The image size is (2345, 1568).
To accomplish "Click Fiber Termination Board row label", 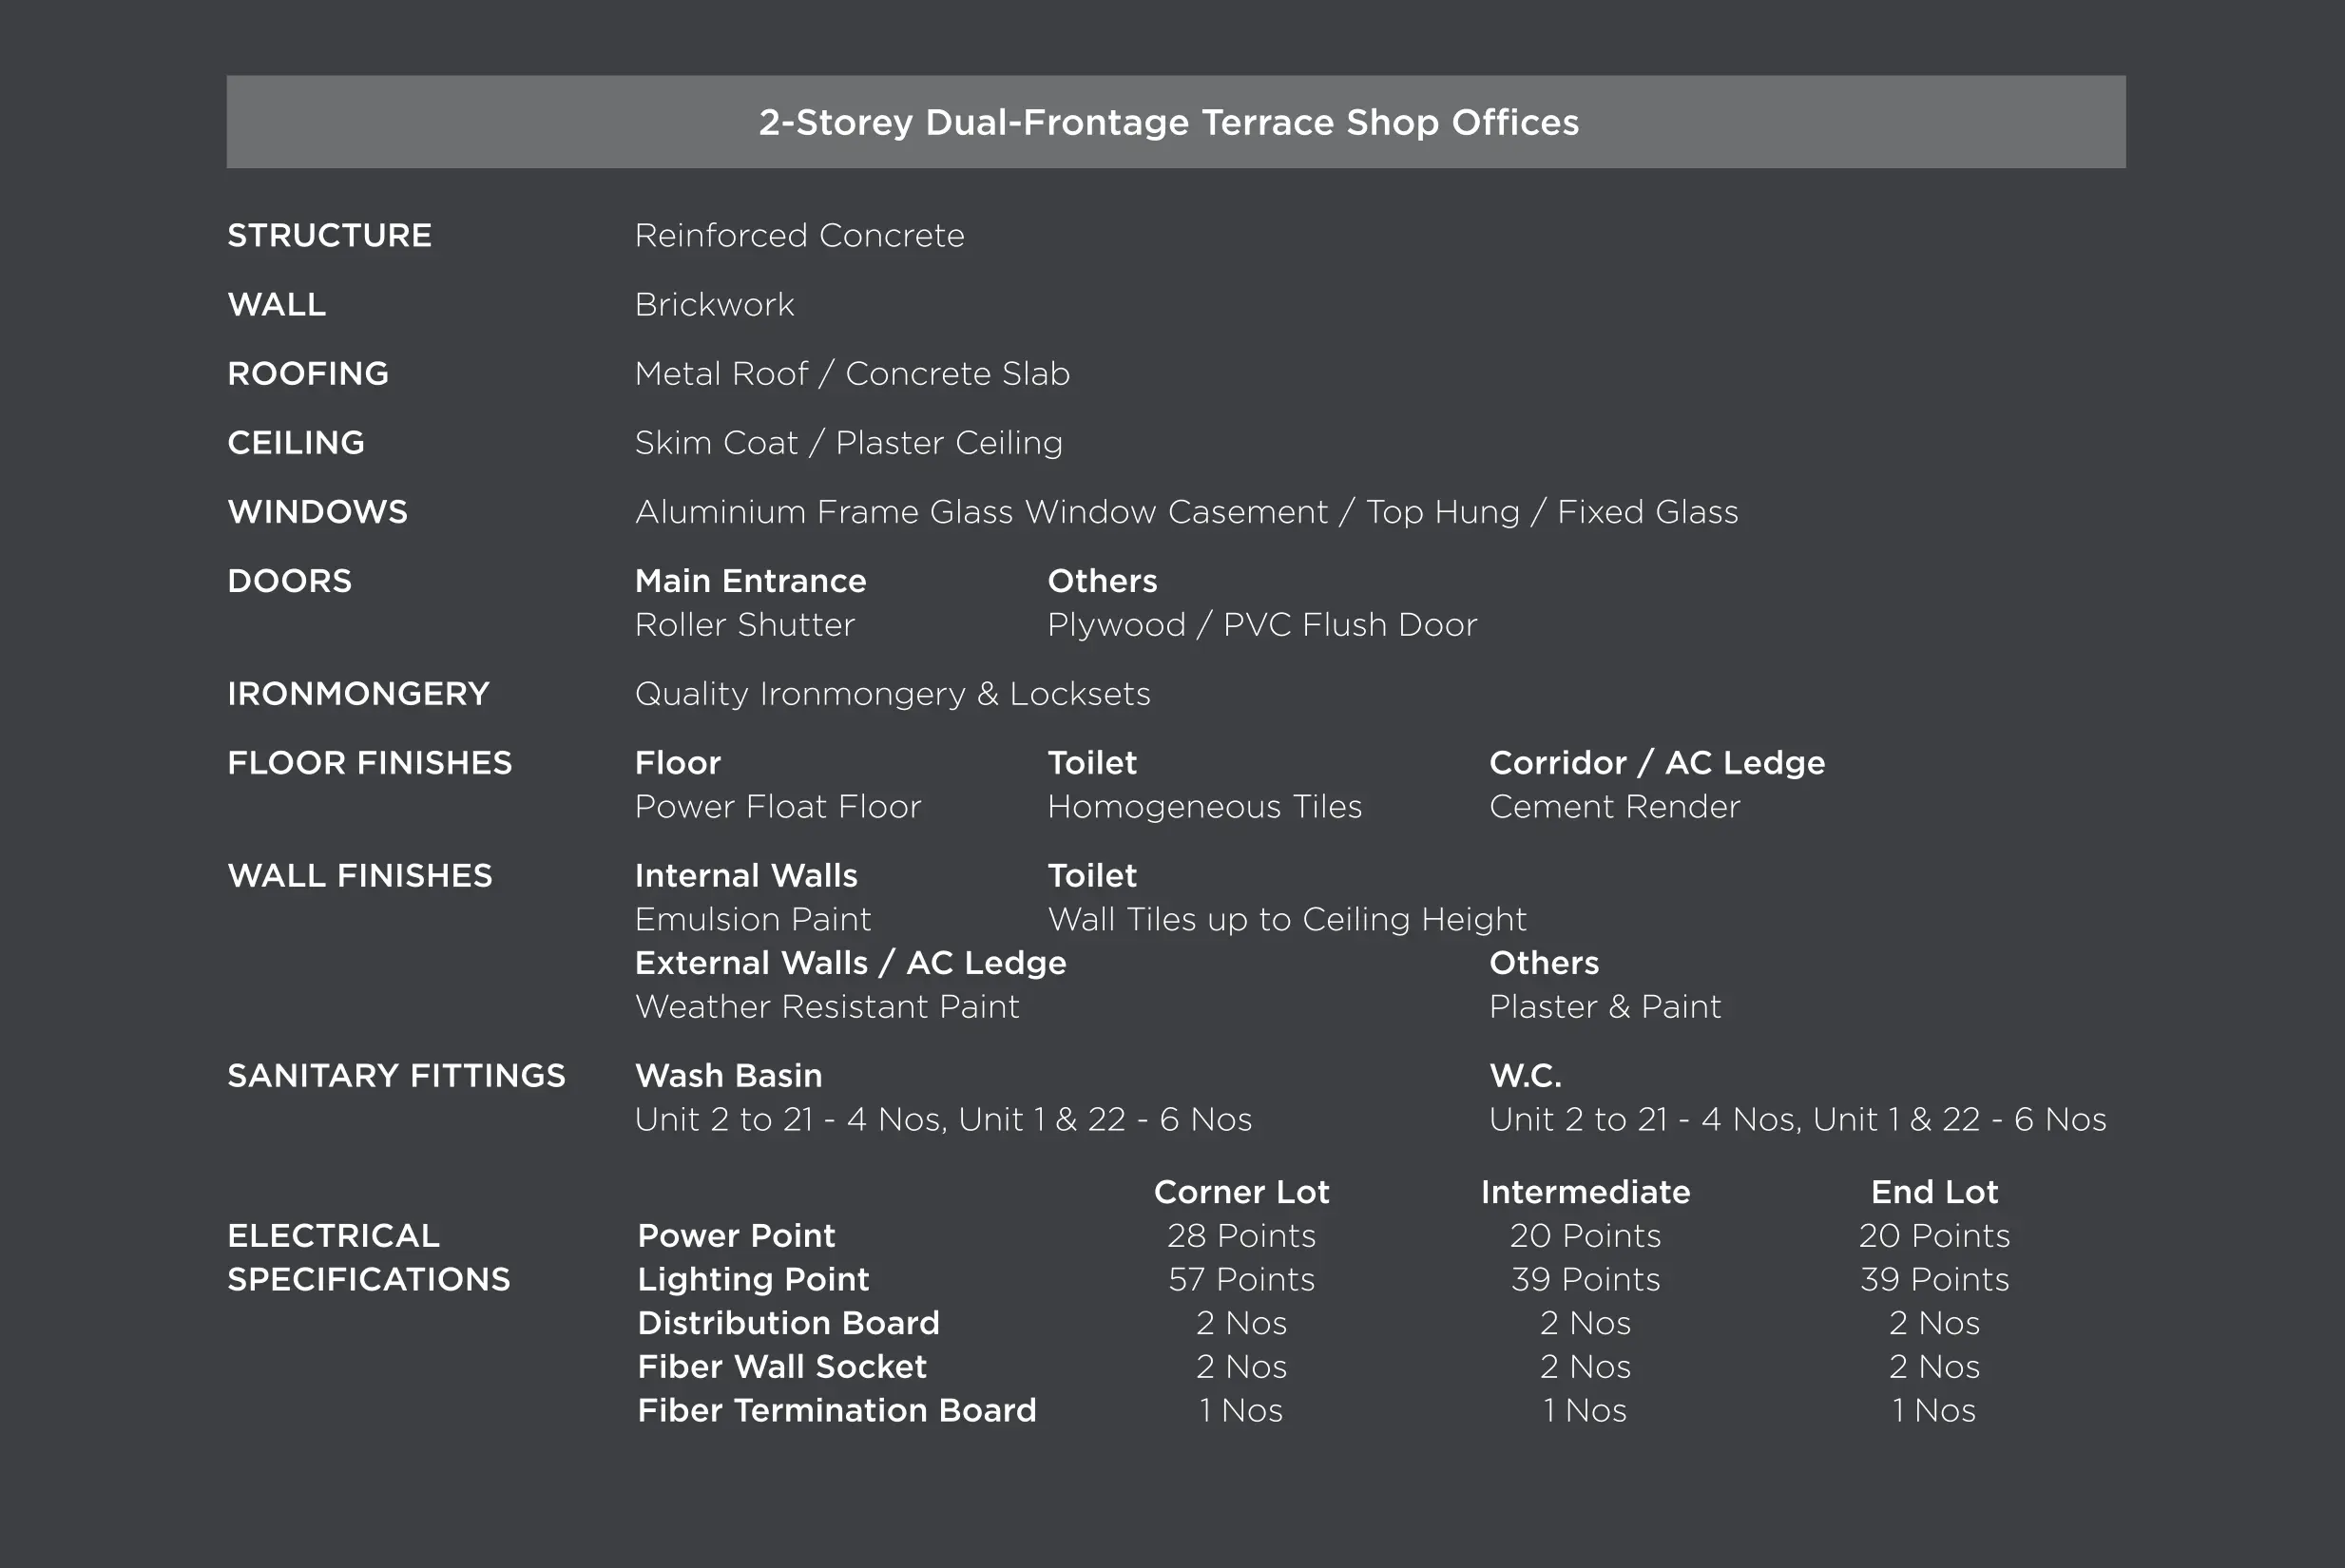I will (836, 1410).
